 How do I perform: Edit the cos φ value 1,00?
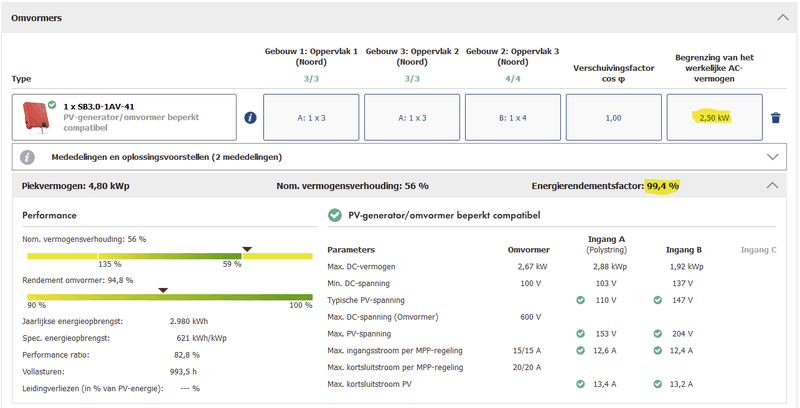614,118
